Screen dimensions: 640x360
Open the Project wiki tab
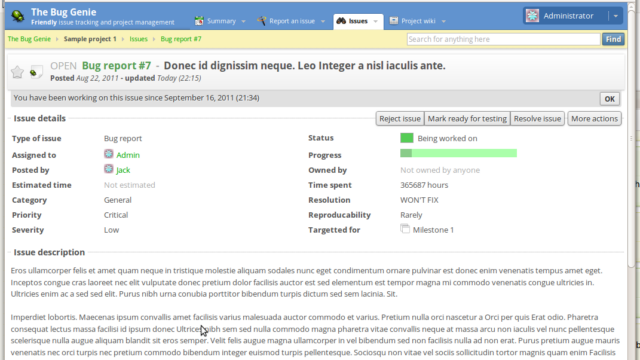click(418, 21)
